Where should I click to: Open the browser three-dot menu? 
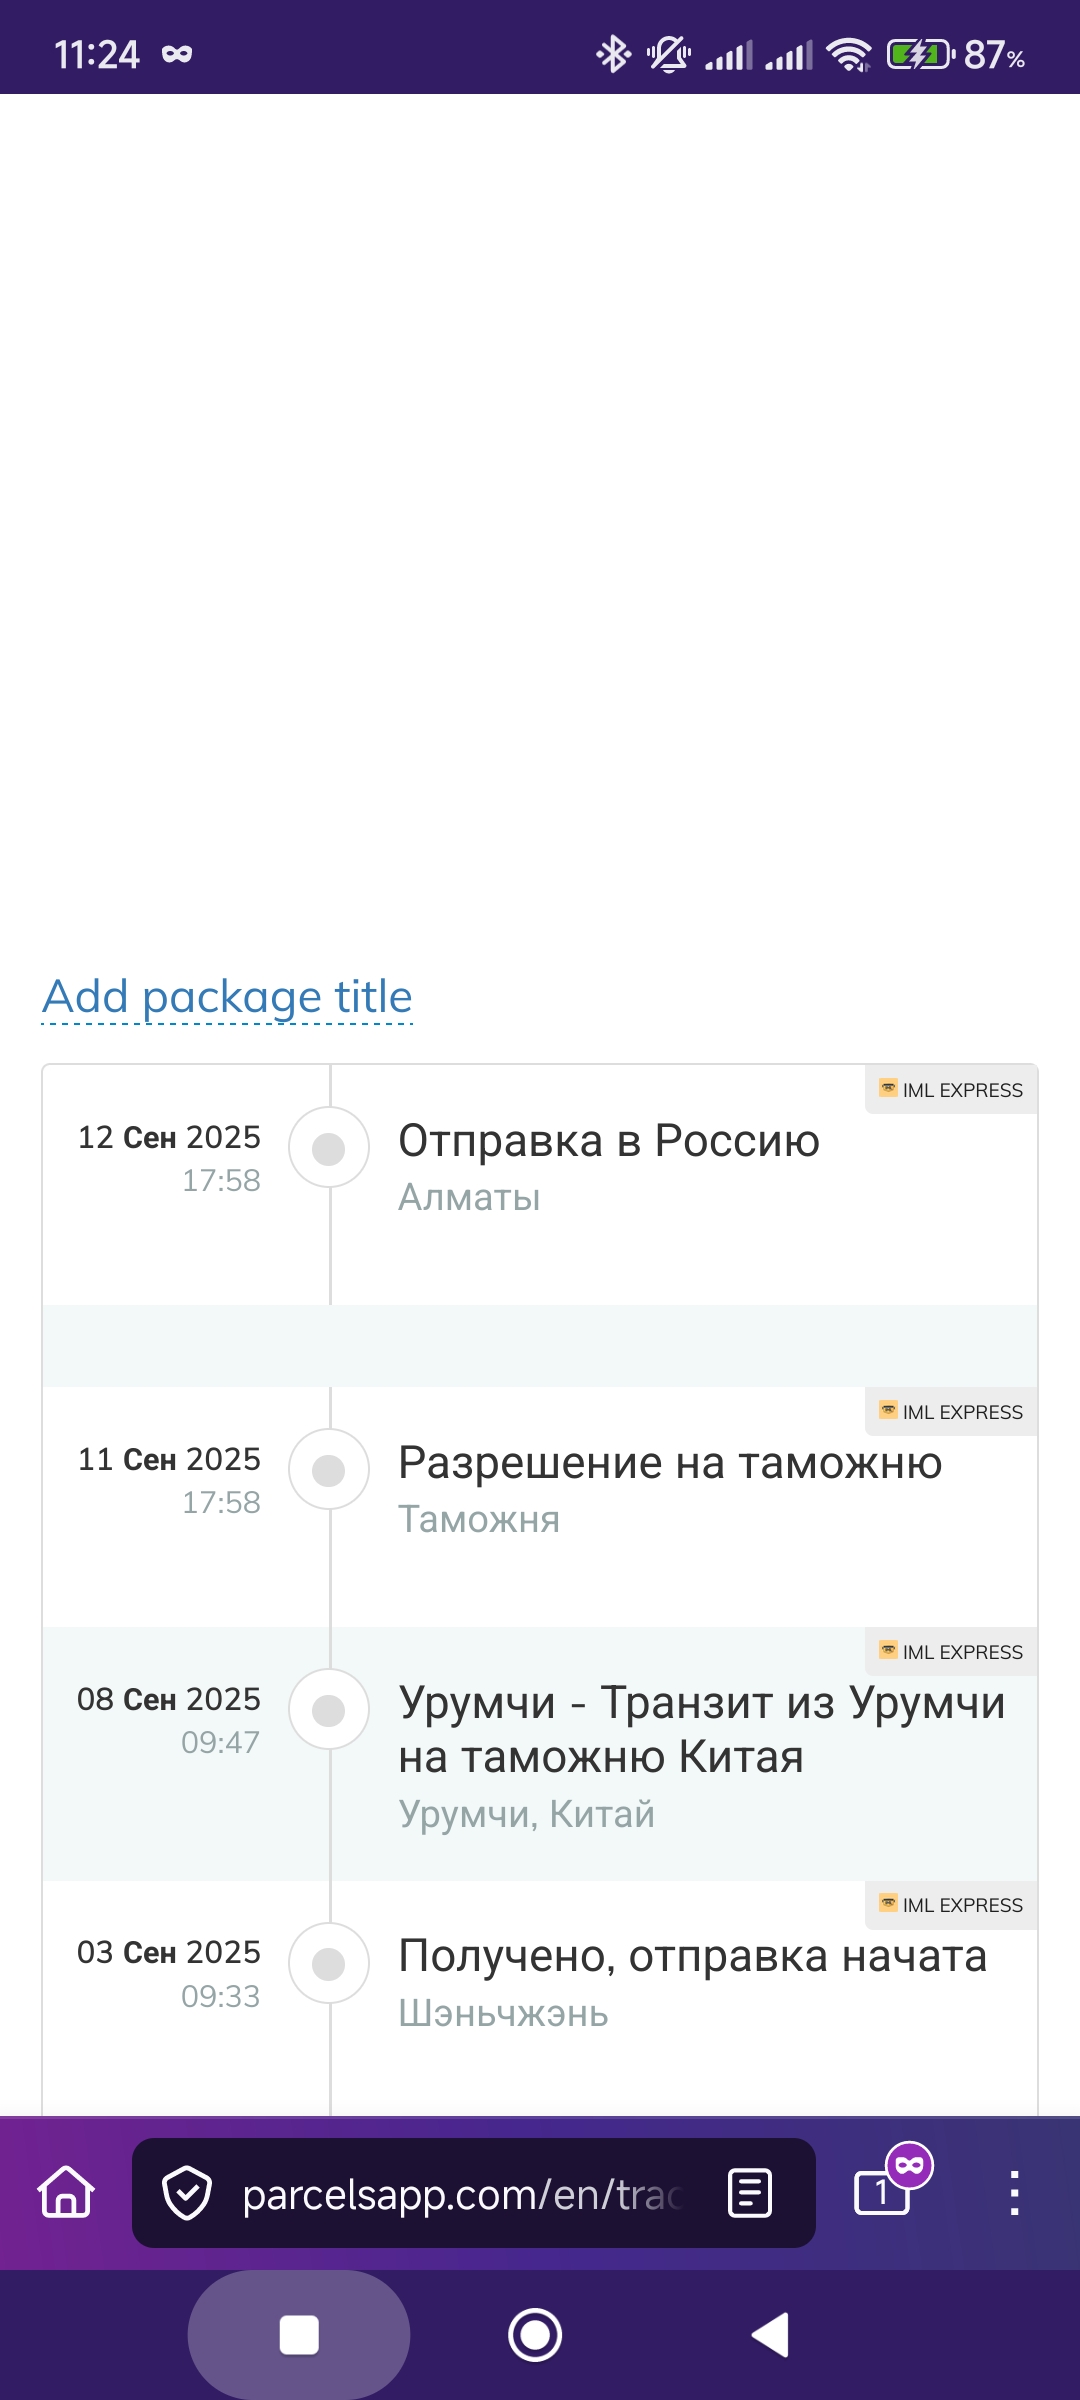[x=1014, y=2193]
